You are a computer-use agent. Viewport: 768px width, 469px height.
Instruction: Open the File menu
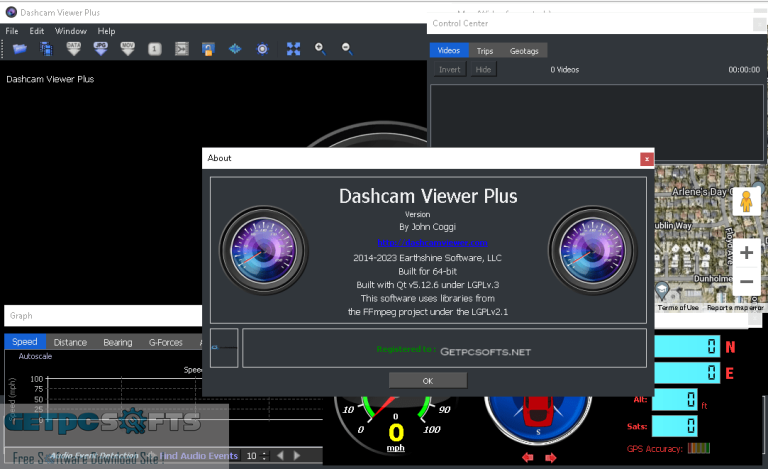[12, 31]
